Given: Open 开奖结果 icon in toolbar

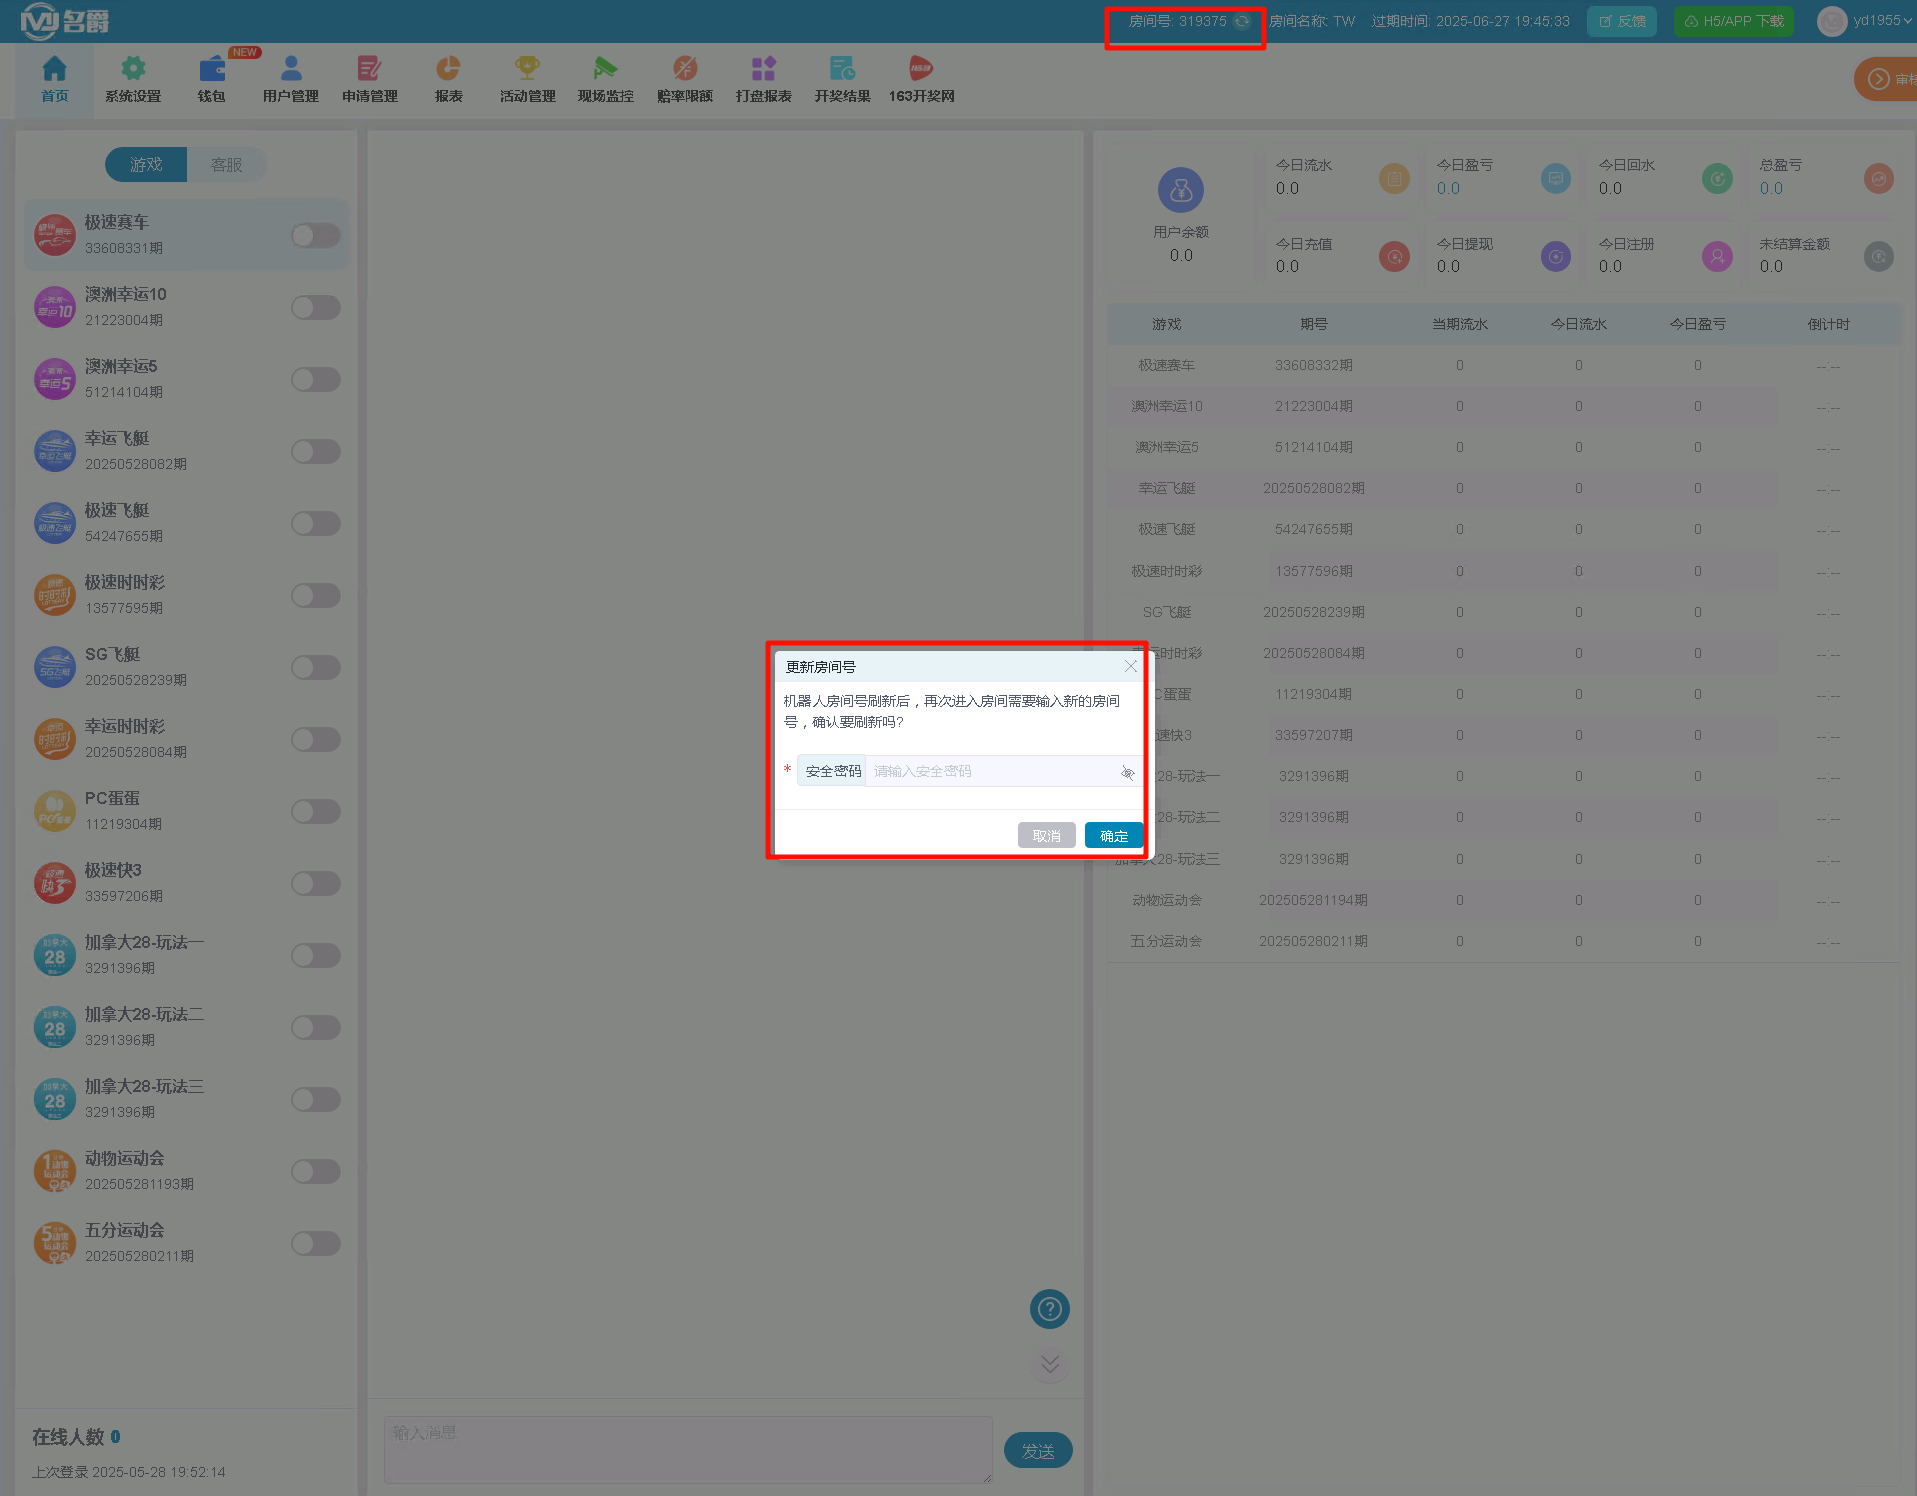Looking at the screenshot, I should click(842, 69).
